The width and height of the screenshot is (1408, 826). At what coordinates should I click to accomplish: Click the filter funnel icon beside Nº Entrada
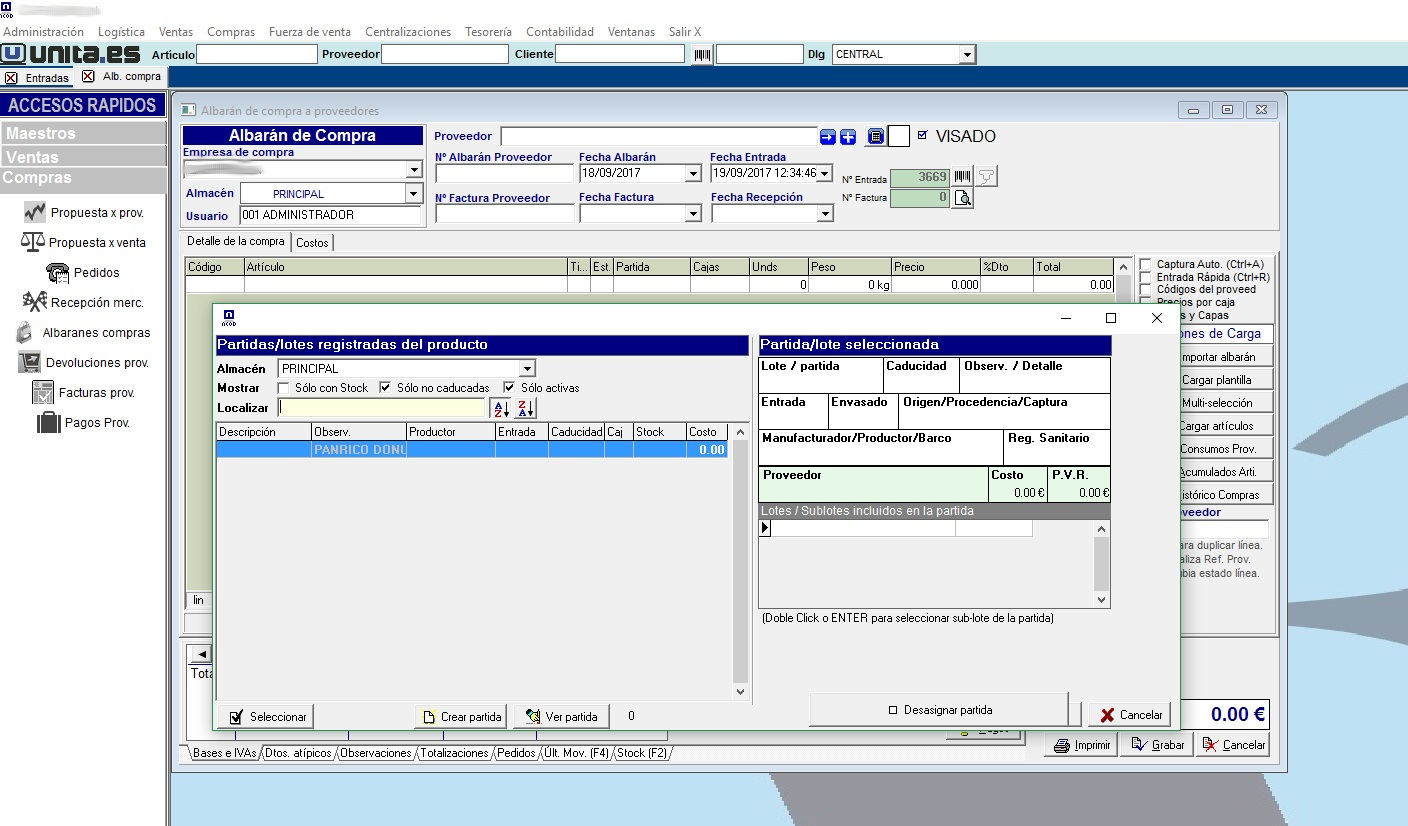click(986, 177)
